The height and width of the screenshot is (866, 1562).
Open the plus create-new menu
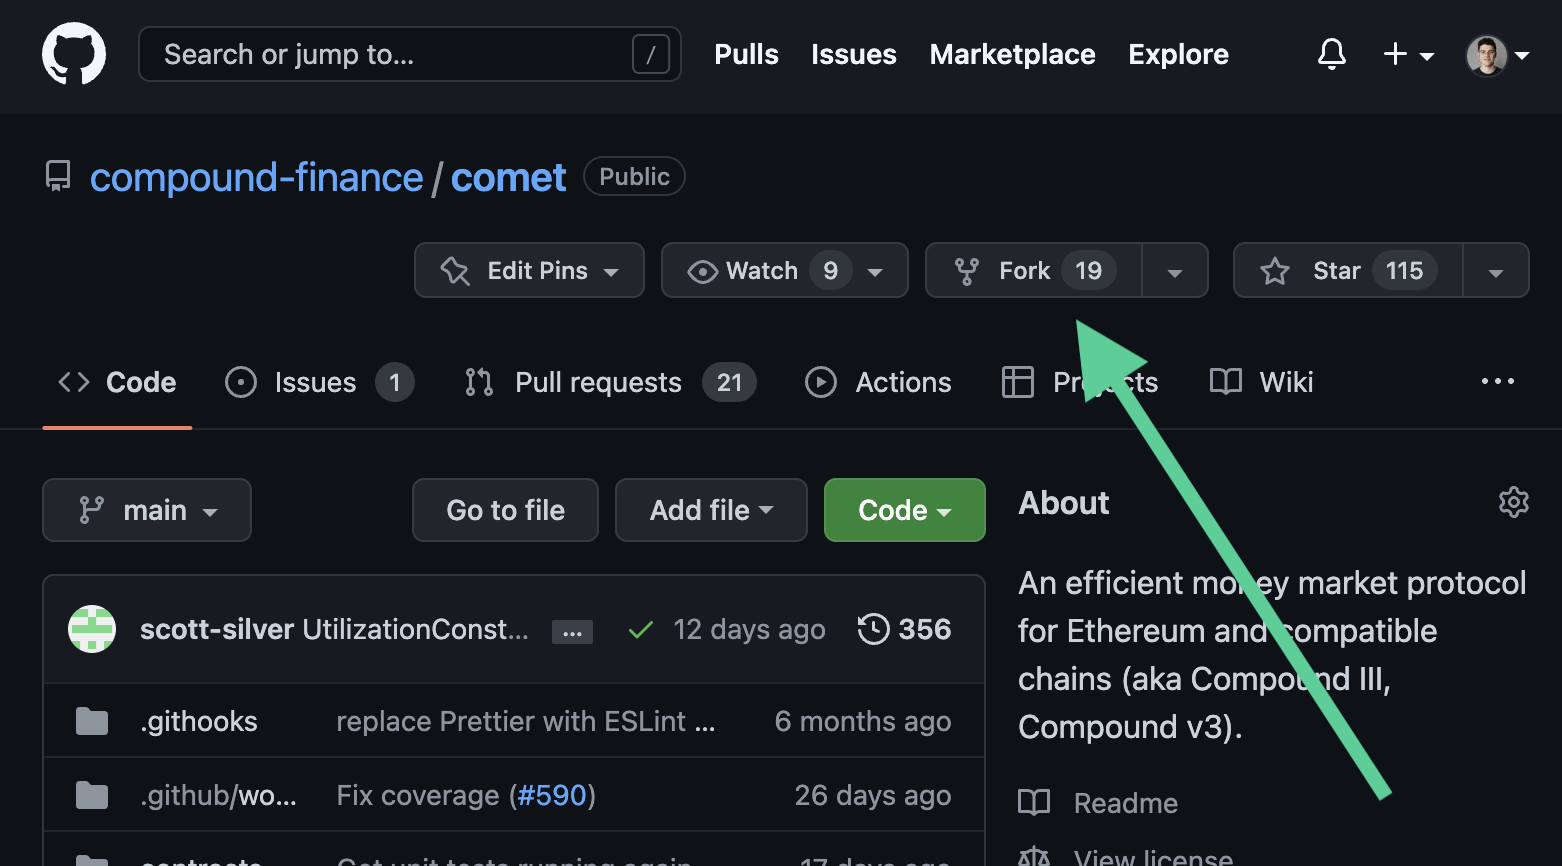click(1408, 54)
